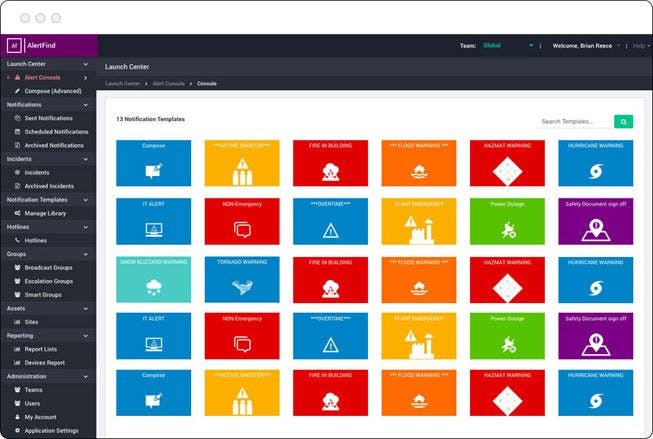Image resolution: width=653 pixels, height=439 pixels.
Task: Click into the Search Templates field
Action: pyautogui.click(x=576, y=122)
